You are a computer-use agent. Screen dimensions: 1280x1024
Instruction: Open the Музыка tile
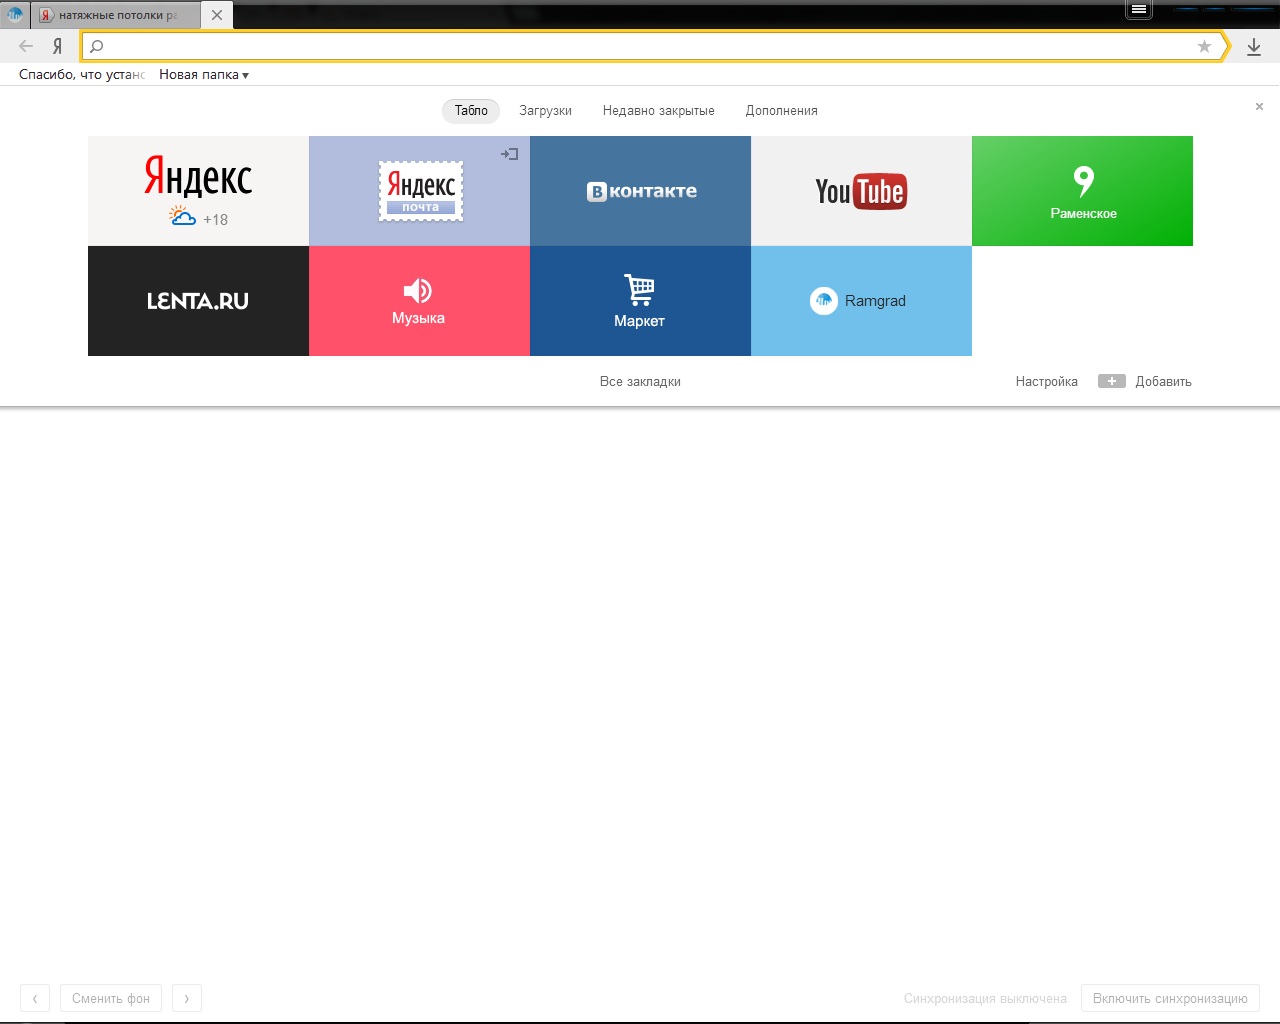pyautogui.click(x=419, y=301)
